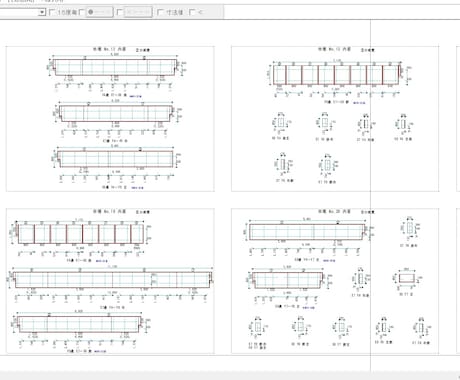Select the sheet with three stacked beam elevations
Viewport: 460px width, 380px height.
pyautogui.click(x=110, y=119)
